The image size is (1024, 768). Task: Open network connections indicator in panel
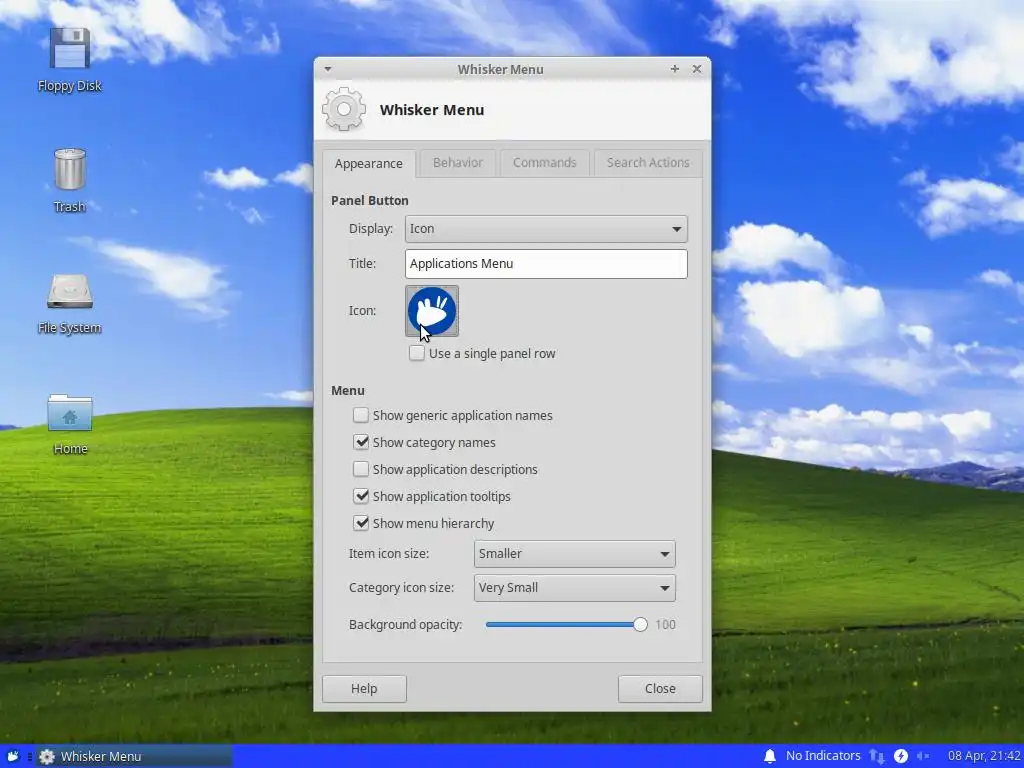click(x=876, y=756)
